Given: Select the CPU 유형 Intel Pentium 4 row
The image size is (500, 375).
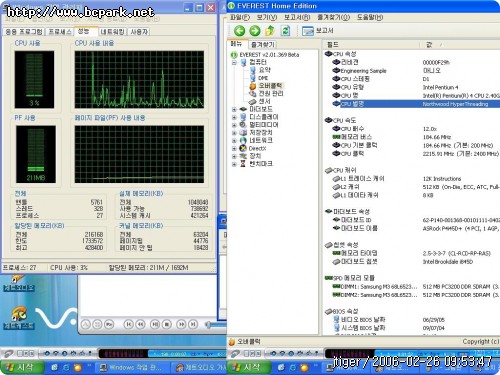Looking at the screenshot, I should pyautogui.click(x=415, y=87).
